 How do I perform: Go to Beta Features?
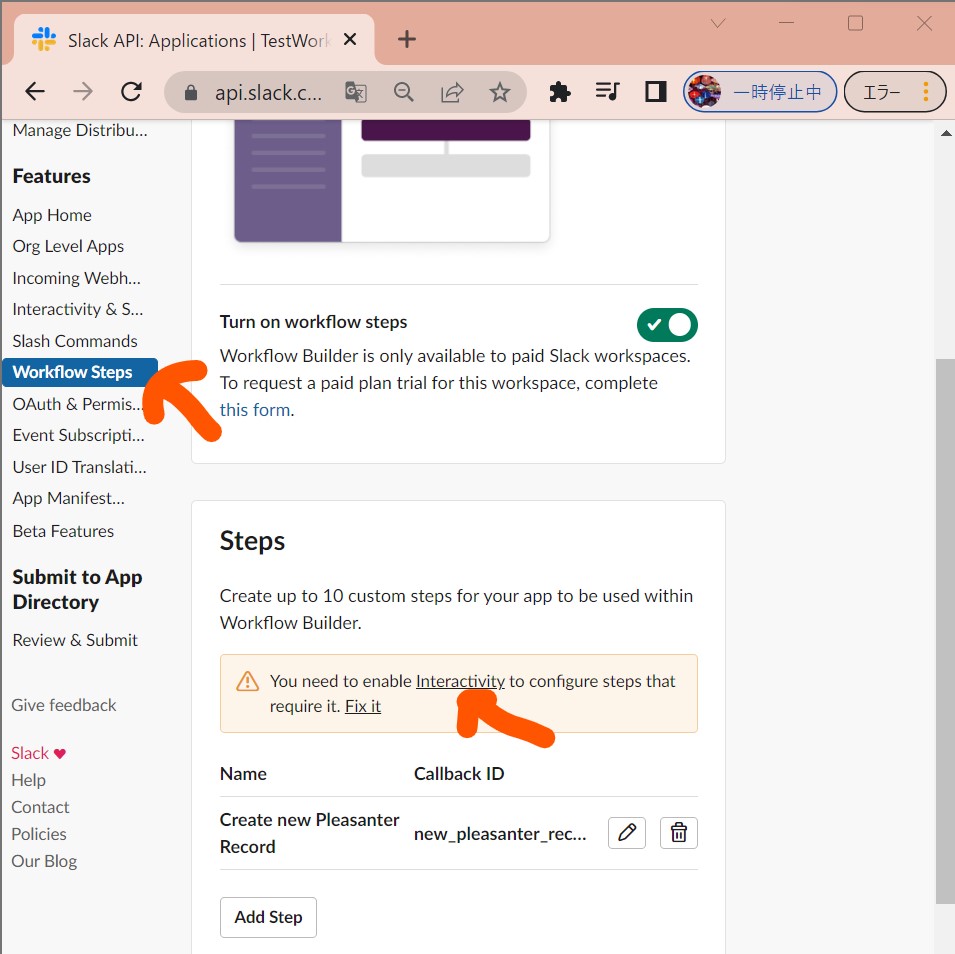pyautogui.click(x=63, y=531)
